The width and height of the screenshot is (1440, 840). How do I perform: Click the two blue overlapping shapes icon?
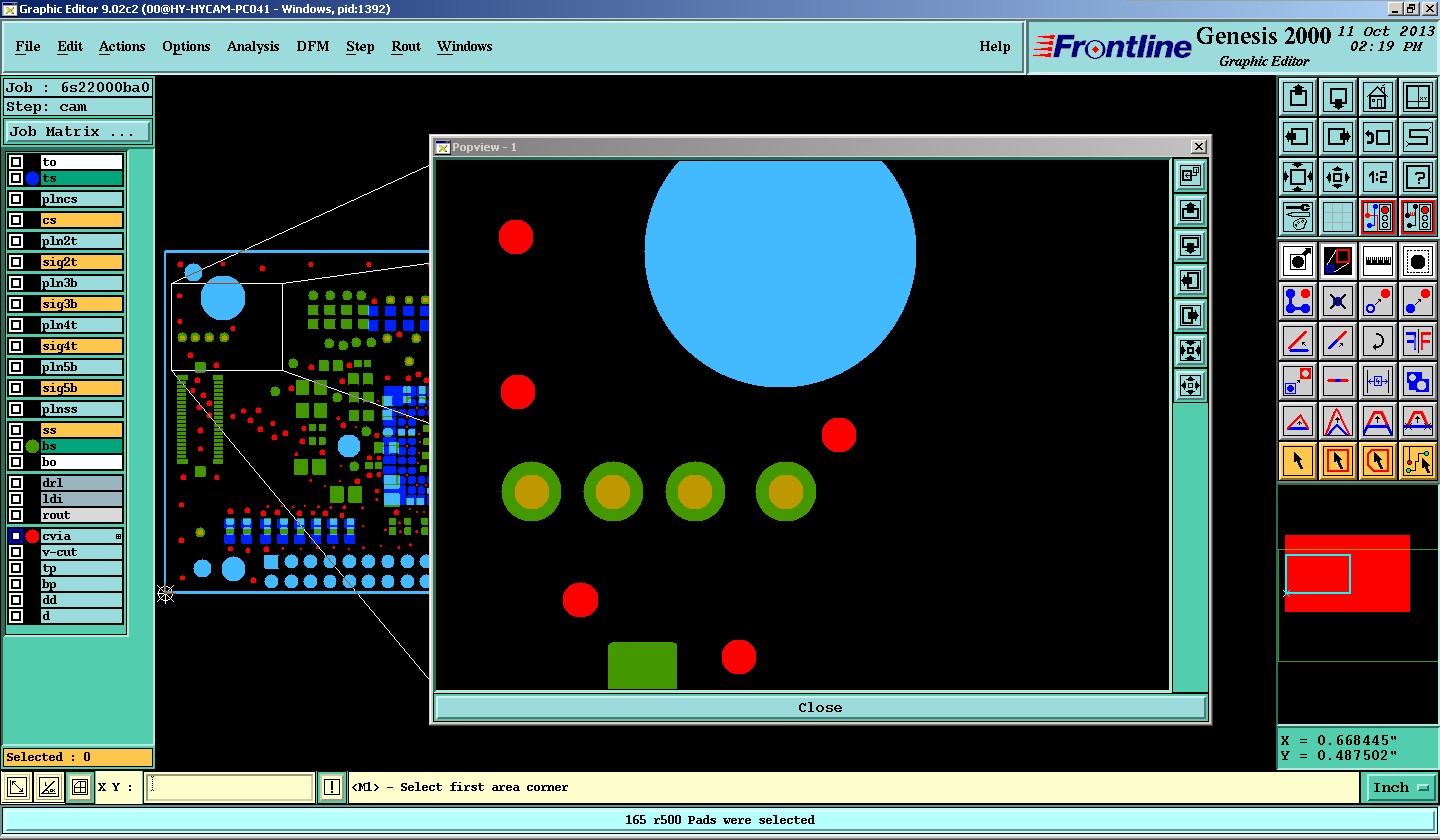[x=1418, y=381]
